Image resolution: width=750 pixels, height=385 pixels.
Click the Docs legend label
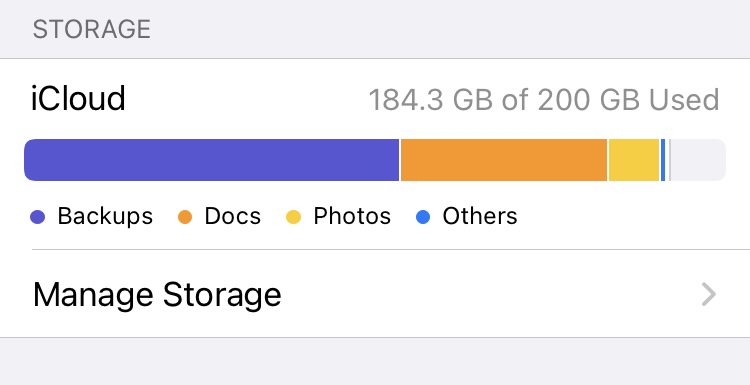(x=232, y=216)
